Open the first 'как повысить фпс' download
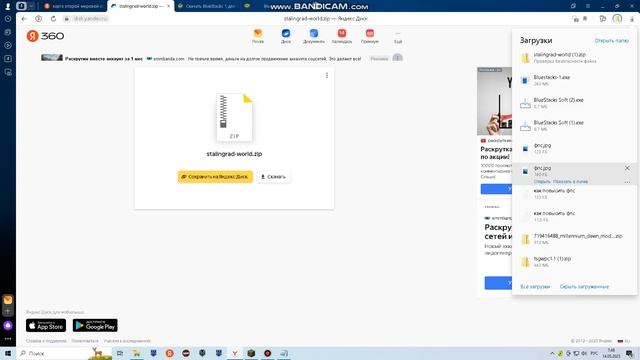 coord(574,193)
